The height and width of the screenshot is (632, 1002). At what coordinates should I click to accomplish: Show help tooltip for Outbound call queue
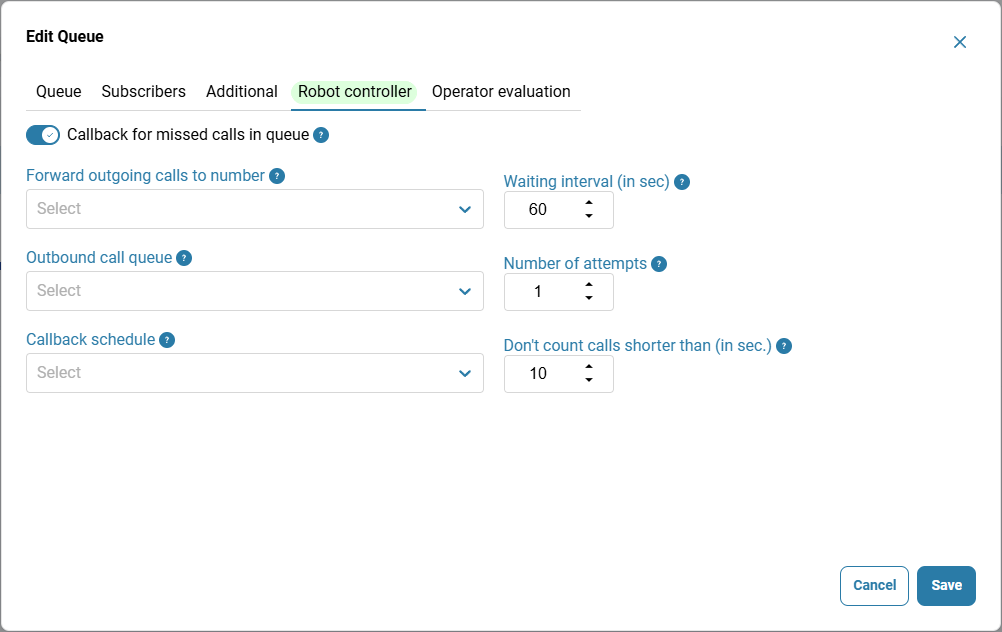184,258
